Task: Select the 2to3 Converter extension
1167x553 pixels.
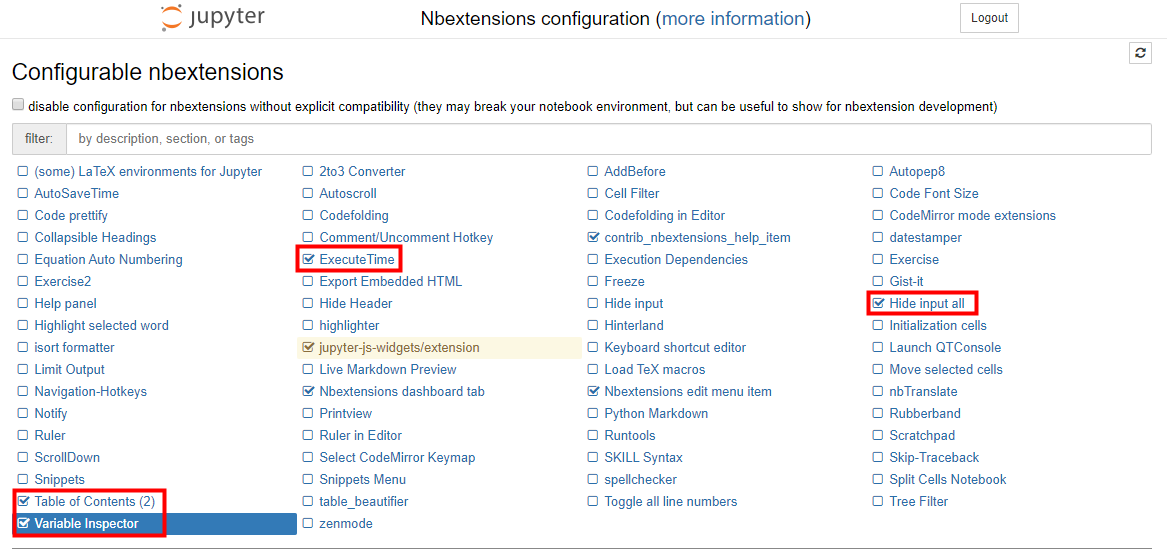Action: click(362, 172)
